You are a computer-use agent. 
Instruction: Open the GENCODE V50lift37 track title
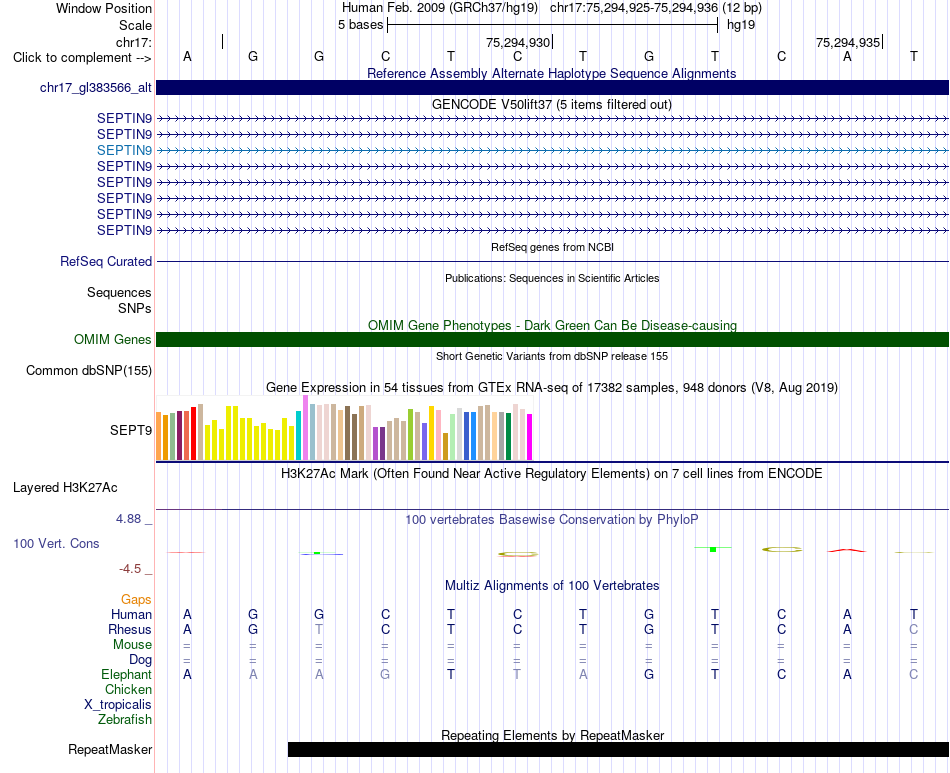pyautogui.click(x=551, y=104)
